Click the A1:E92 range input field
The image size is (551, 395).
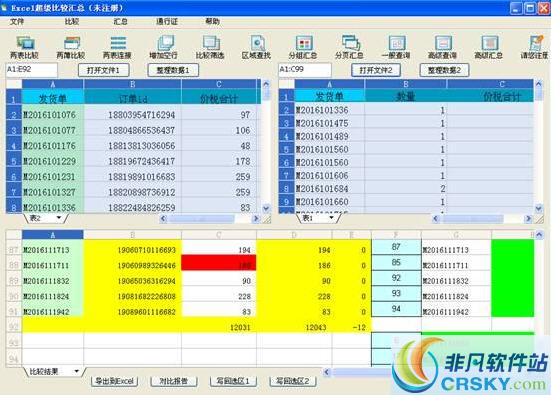coord(31,70)
